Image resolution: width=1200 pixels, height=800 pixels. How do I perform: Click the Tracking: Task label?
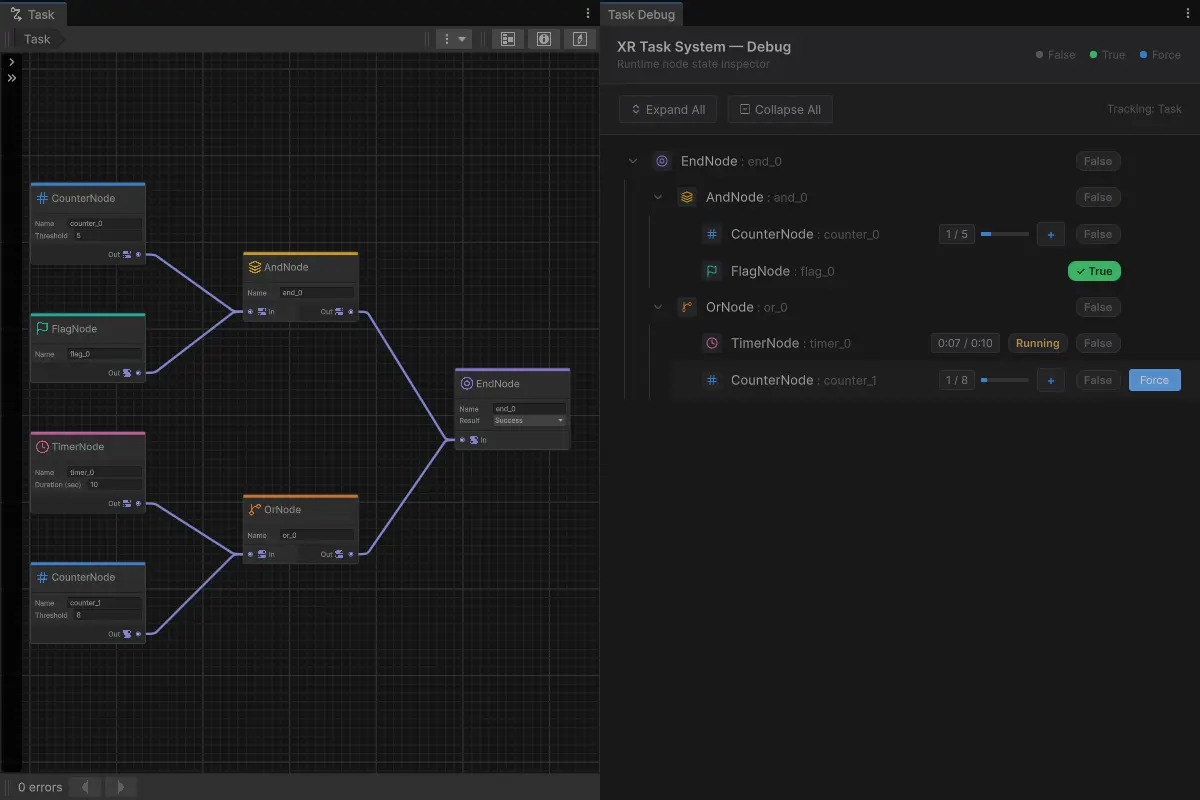[1144, 110]
